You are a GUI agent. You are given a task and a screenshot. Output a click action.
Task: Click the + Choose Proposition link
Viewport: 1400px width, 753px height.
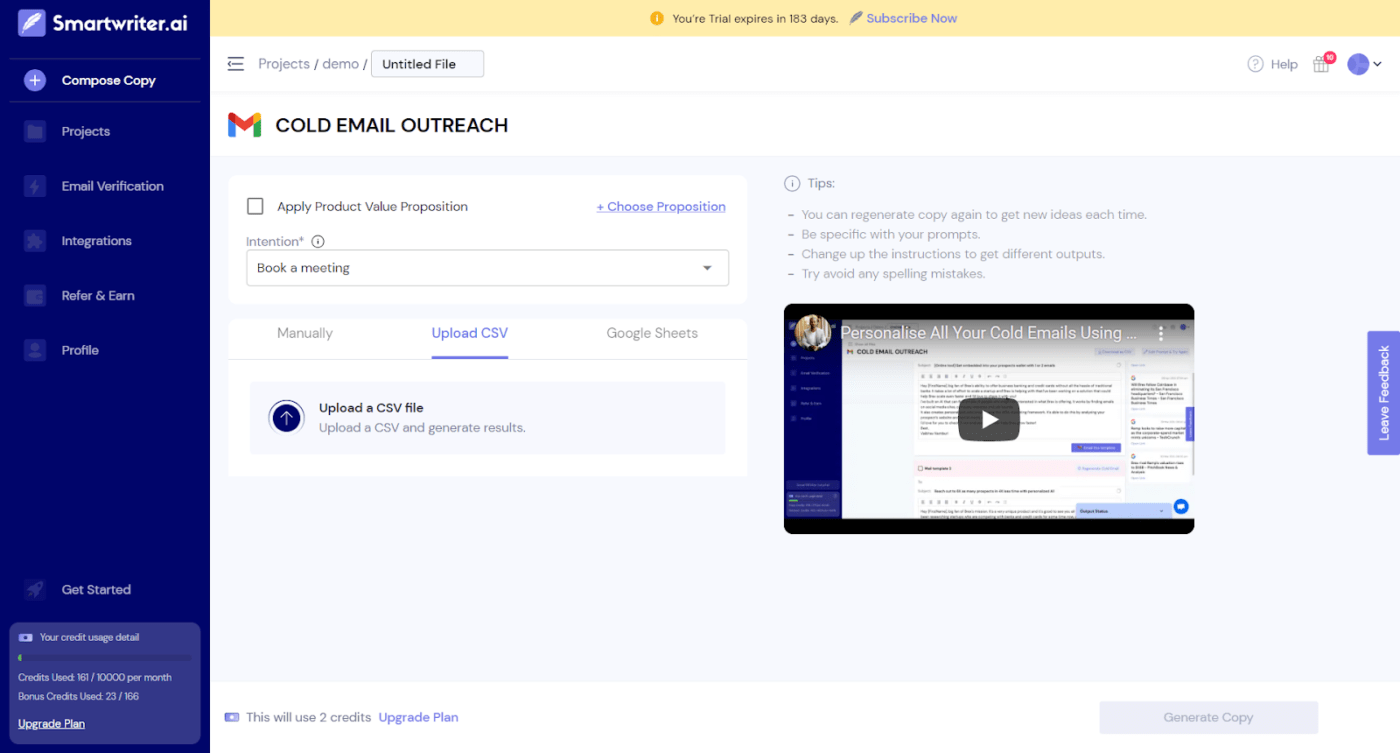click(661, 206)
